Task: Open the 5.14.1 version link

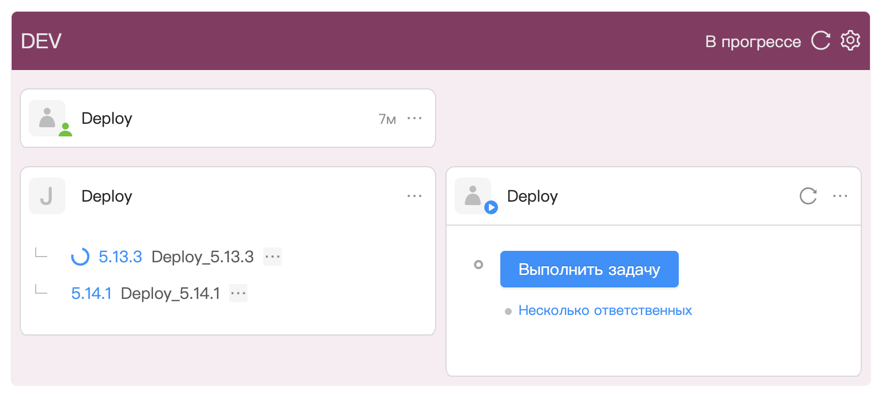Action: [x=91, y=294]
